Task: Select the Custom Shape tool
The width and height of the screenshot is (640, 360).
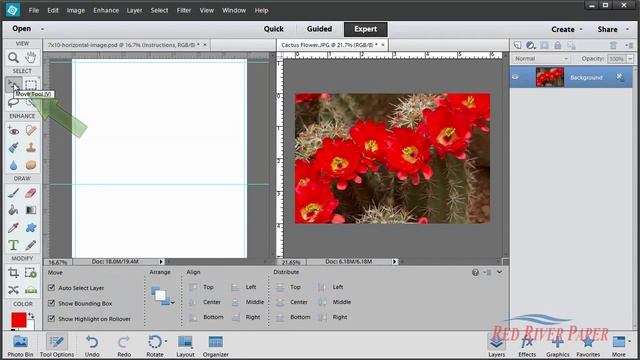Action: click(x=31, y=228)
